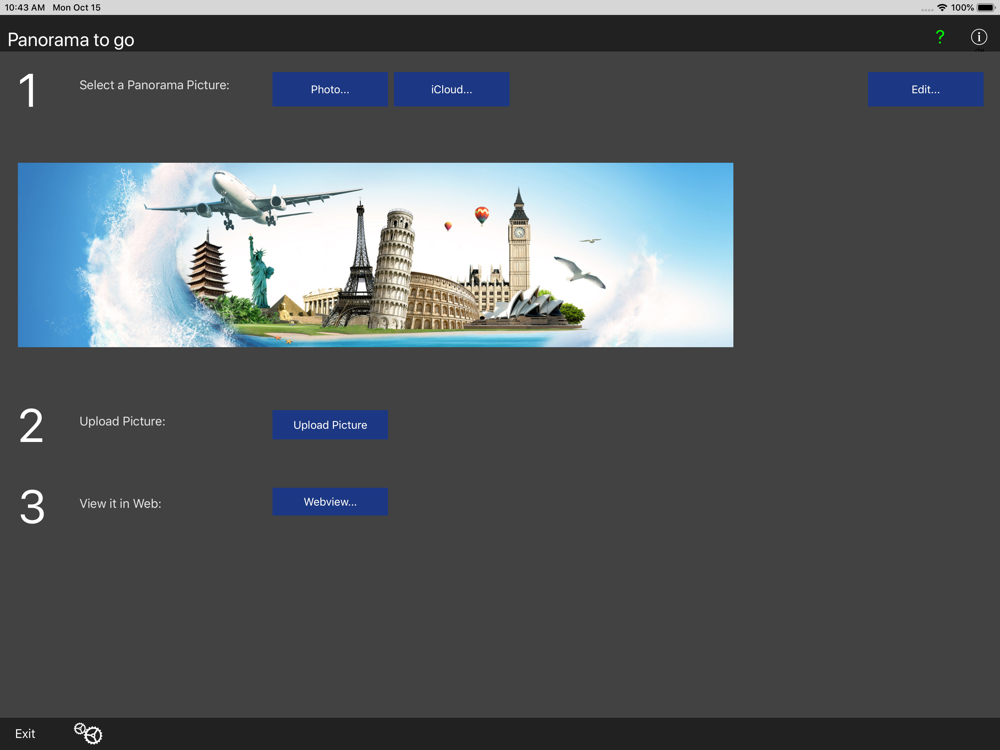Open the settings gears icon
The image size is (1000, 750).
pyautogui.click(x=88, y=733)
